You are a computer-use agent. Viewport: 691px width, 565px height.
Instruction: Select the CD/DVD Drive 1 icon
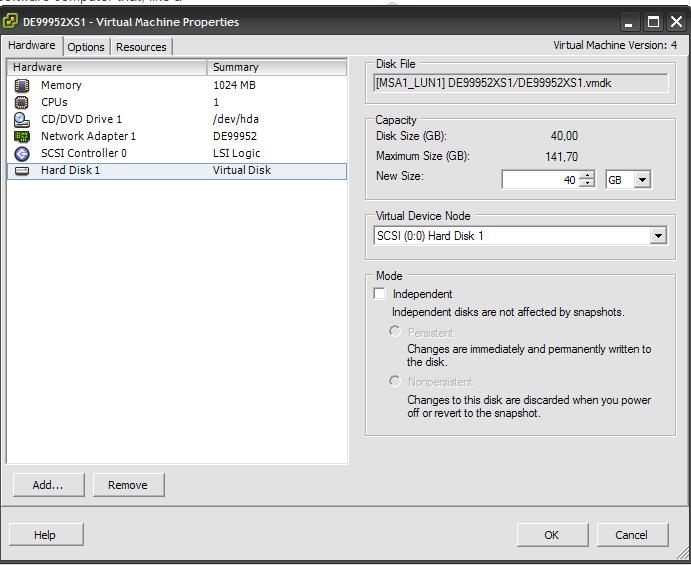click(x=22, y=119)
